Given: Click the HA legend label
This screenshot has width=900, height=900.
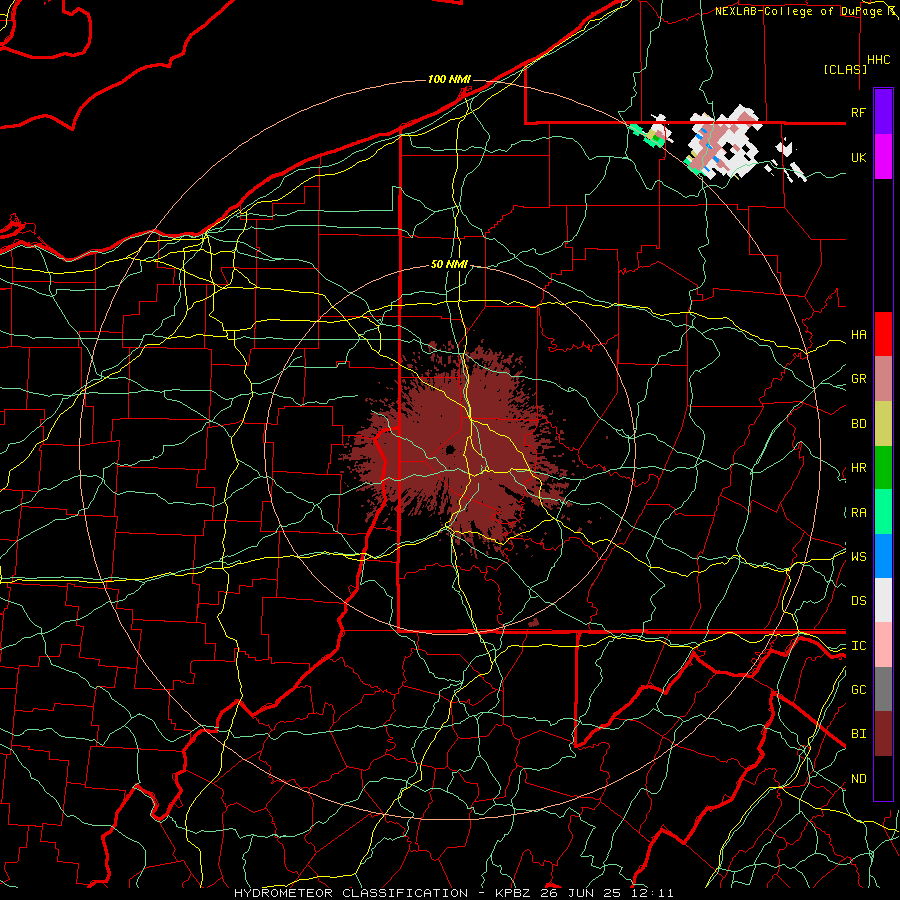Looking at the screenshot, I should pyautogui.click(x=858, y=335).
